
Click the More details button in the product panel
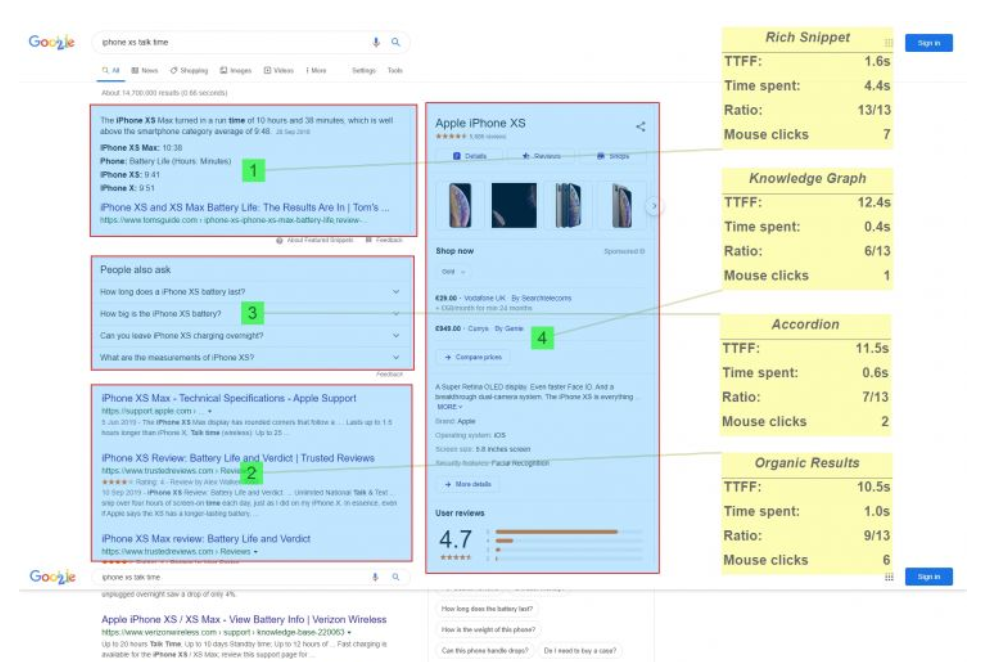tap(468, 484)
